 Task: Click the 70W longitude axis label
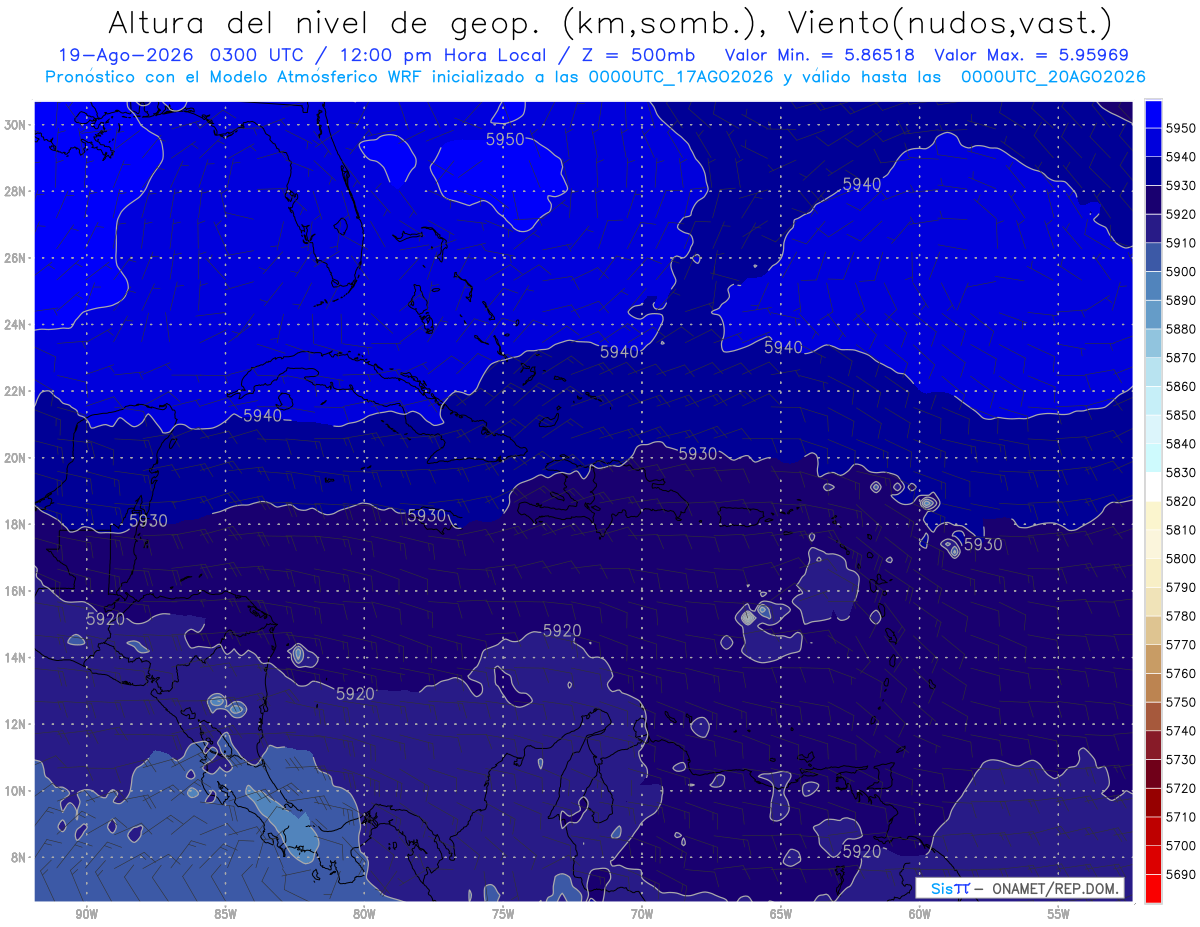[642, 914]
